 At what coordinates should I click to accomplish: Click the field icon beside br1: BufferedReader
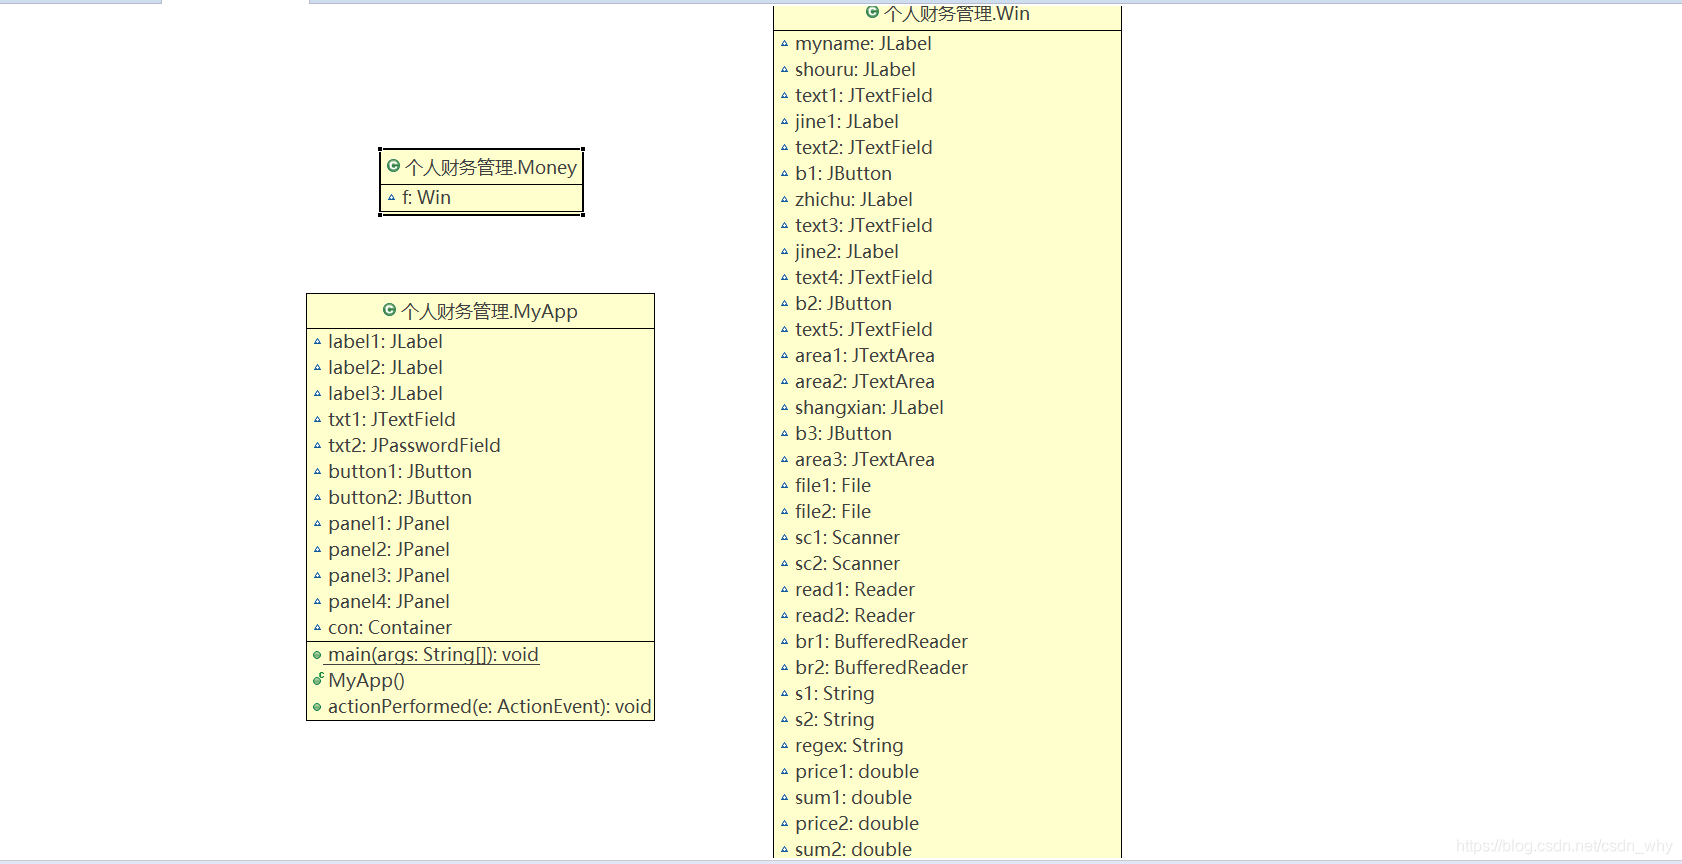784,642
